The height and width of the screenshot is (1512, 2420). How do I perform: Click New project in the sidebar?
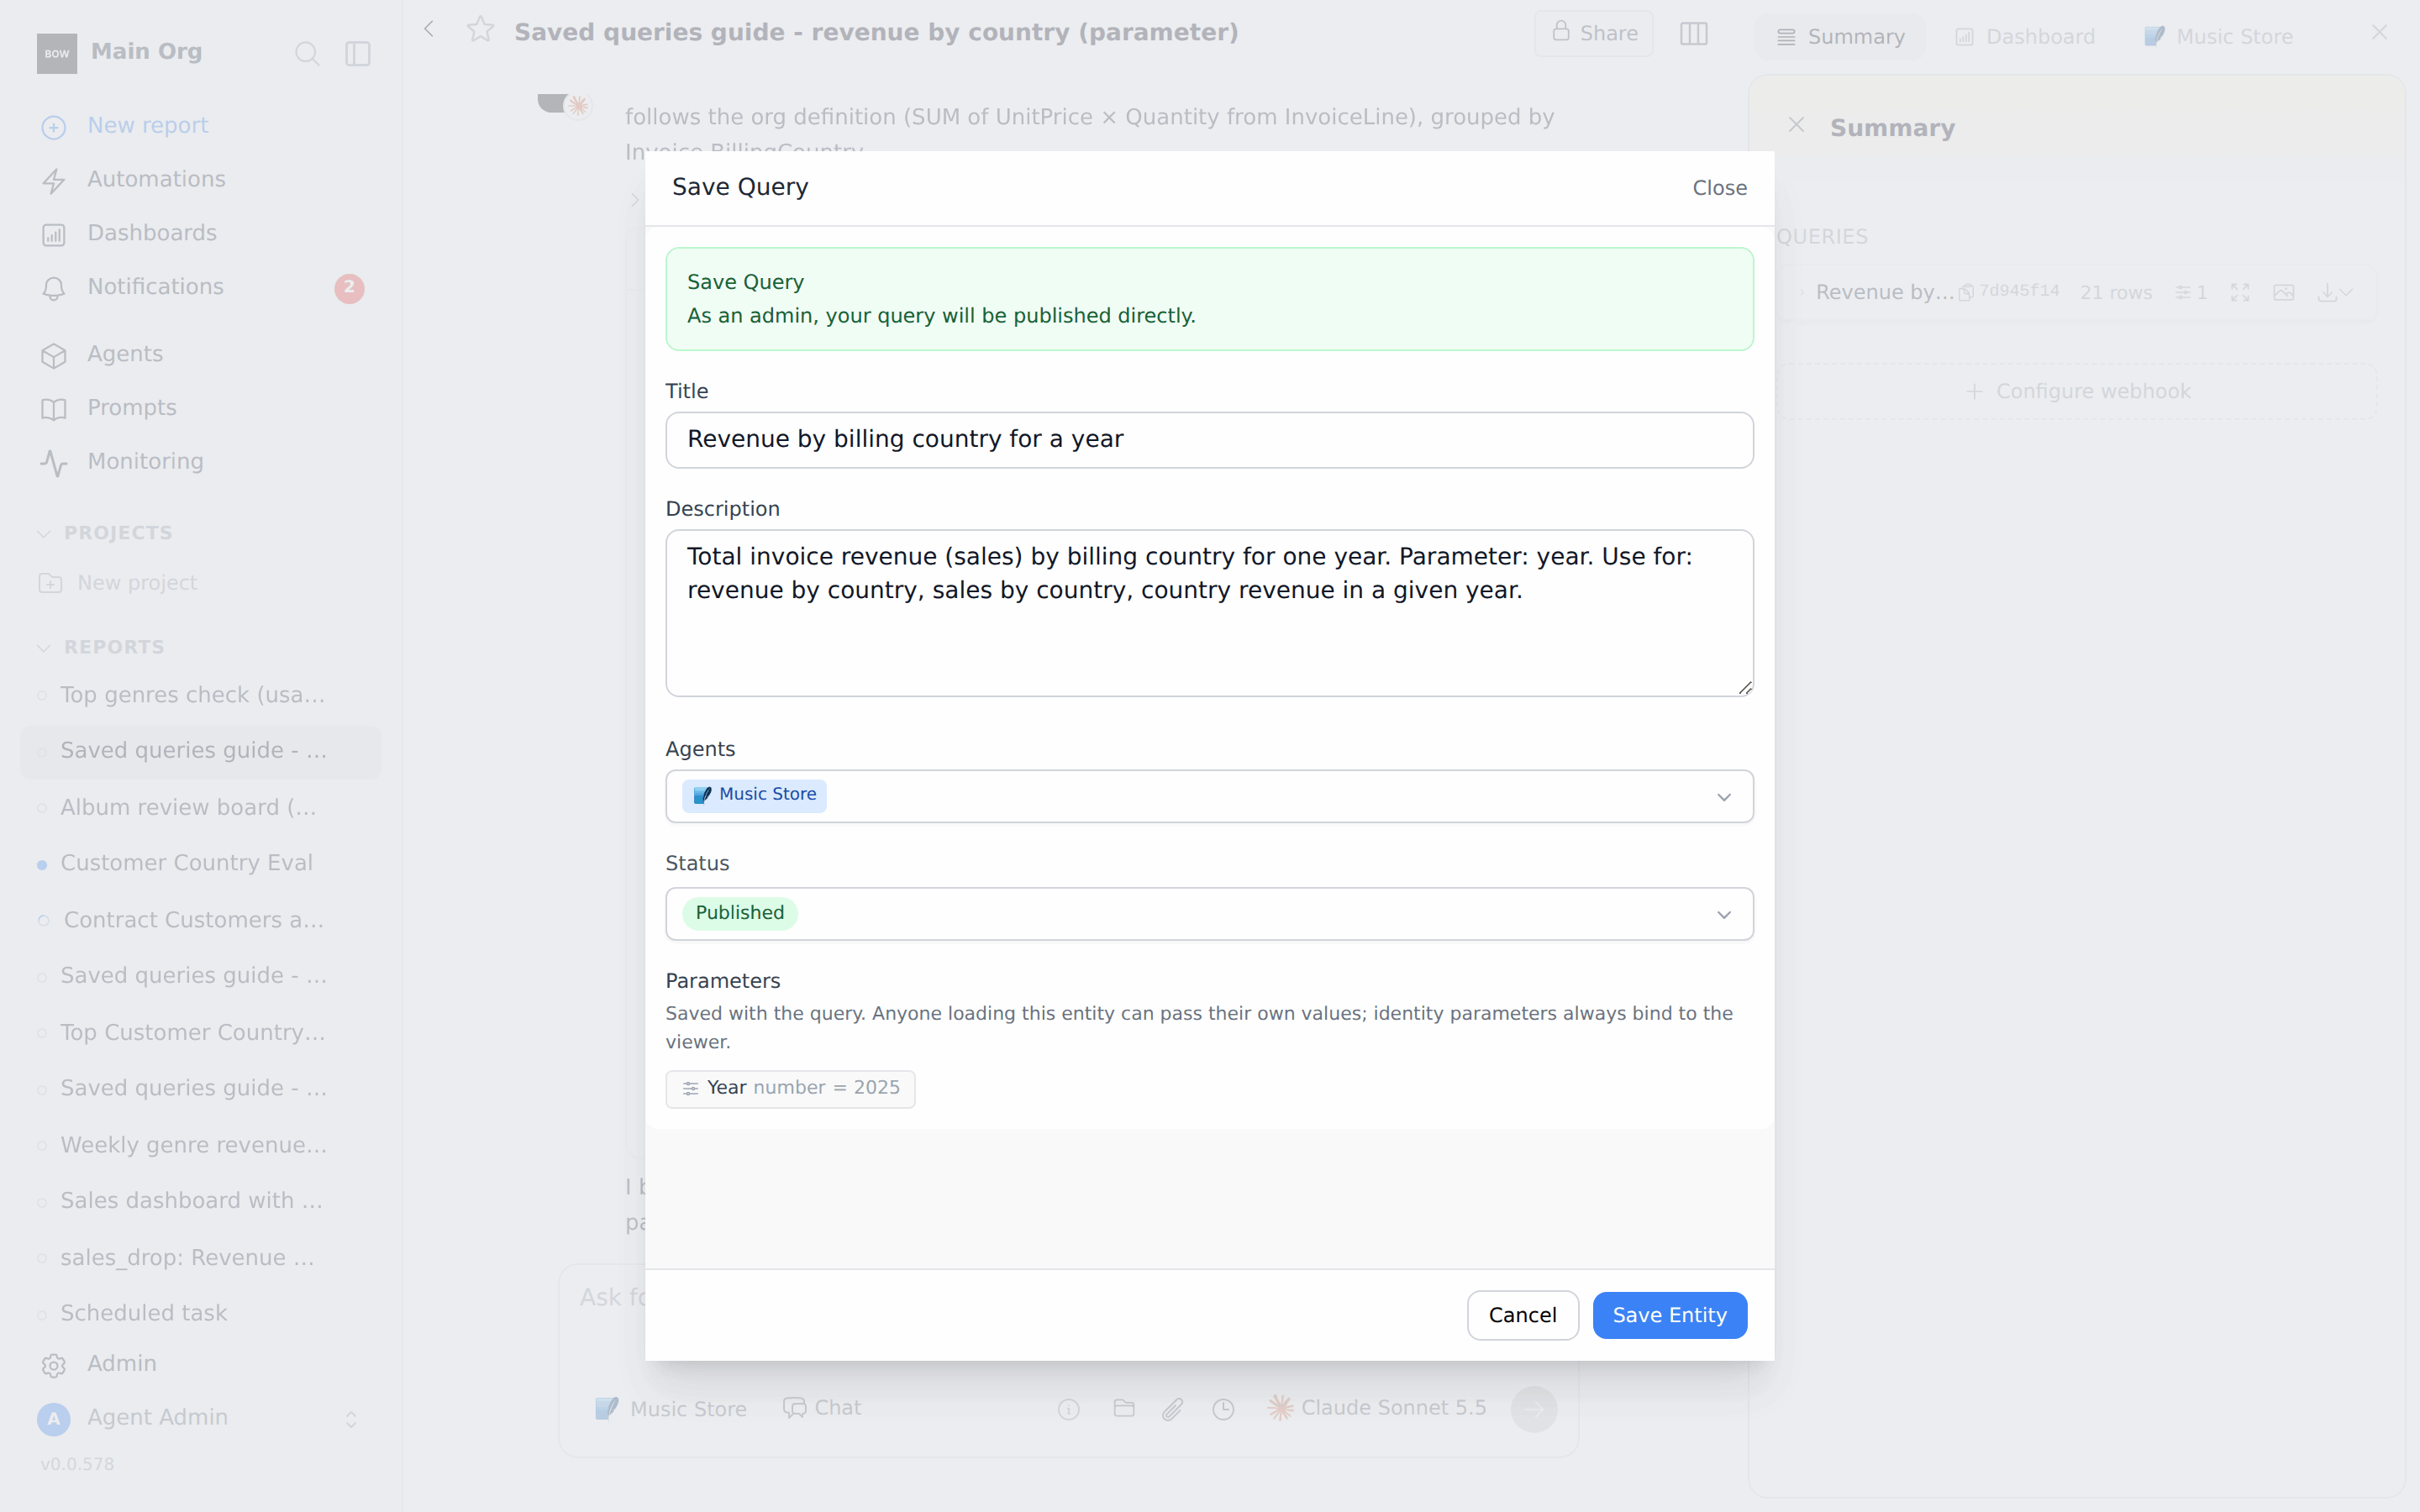pos(118,583)
